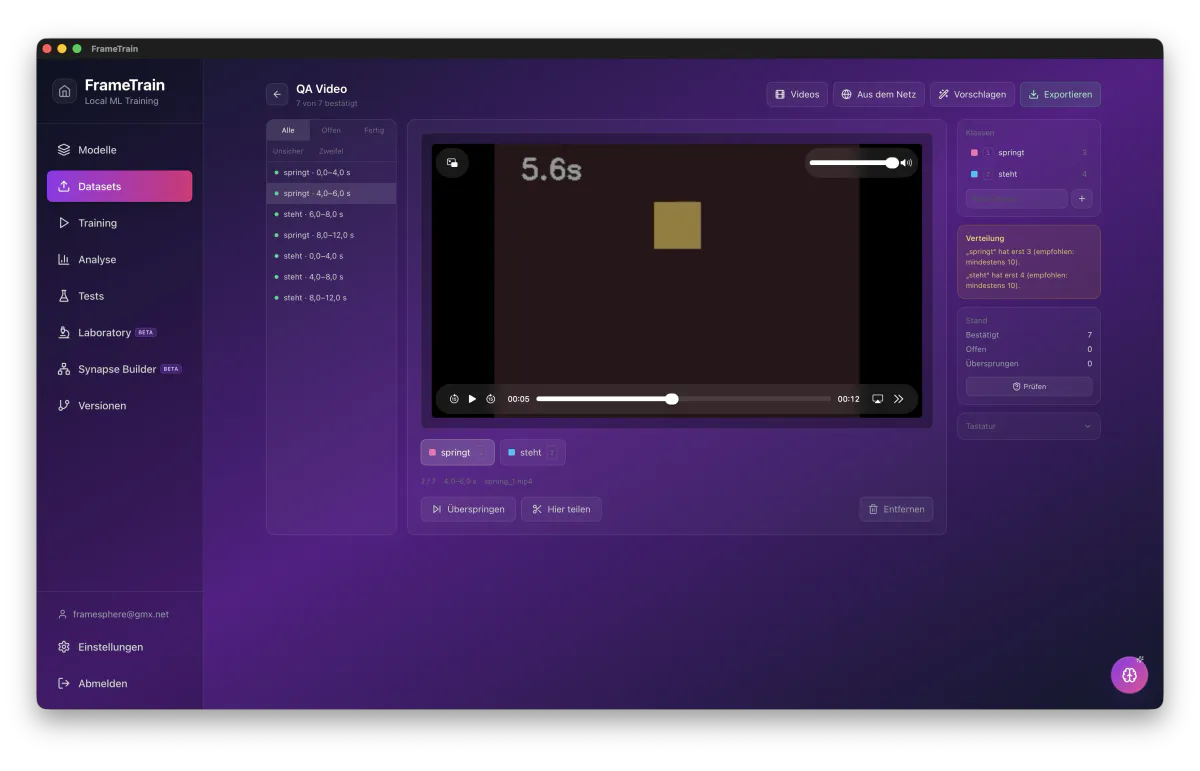Click the Hier teilen button
This screenshot has width=1200, height=771.
(x=561, y=509)
